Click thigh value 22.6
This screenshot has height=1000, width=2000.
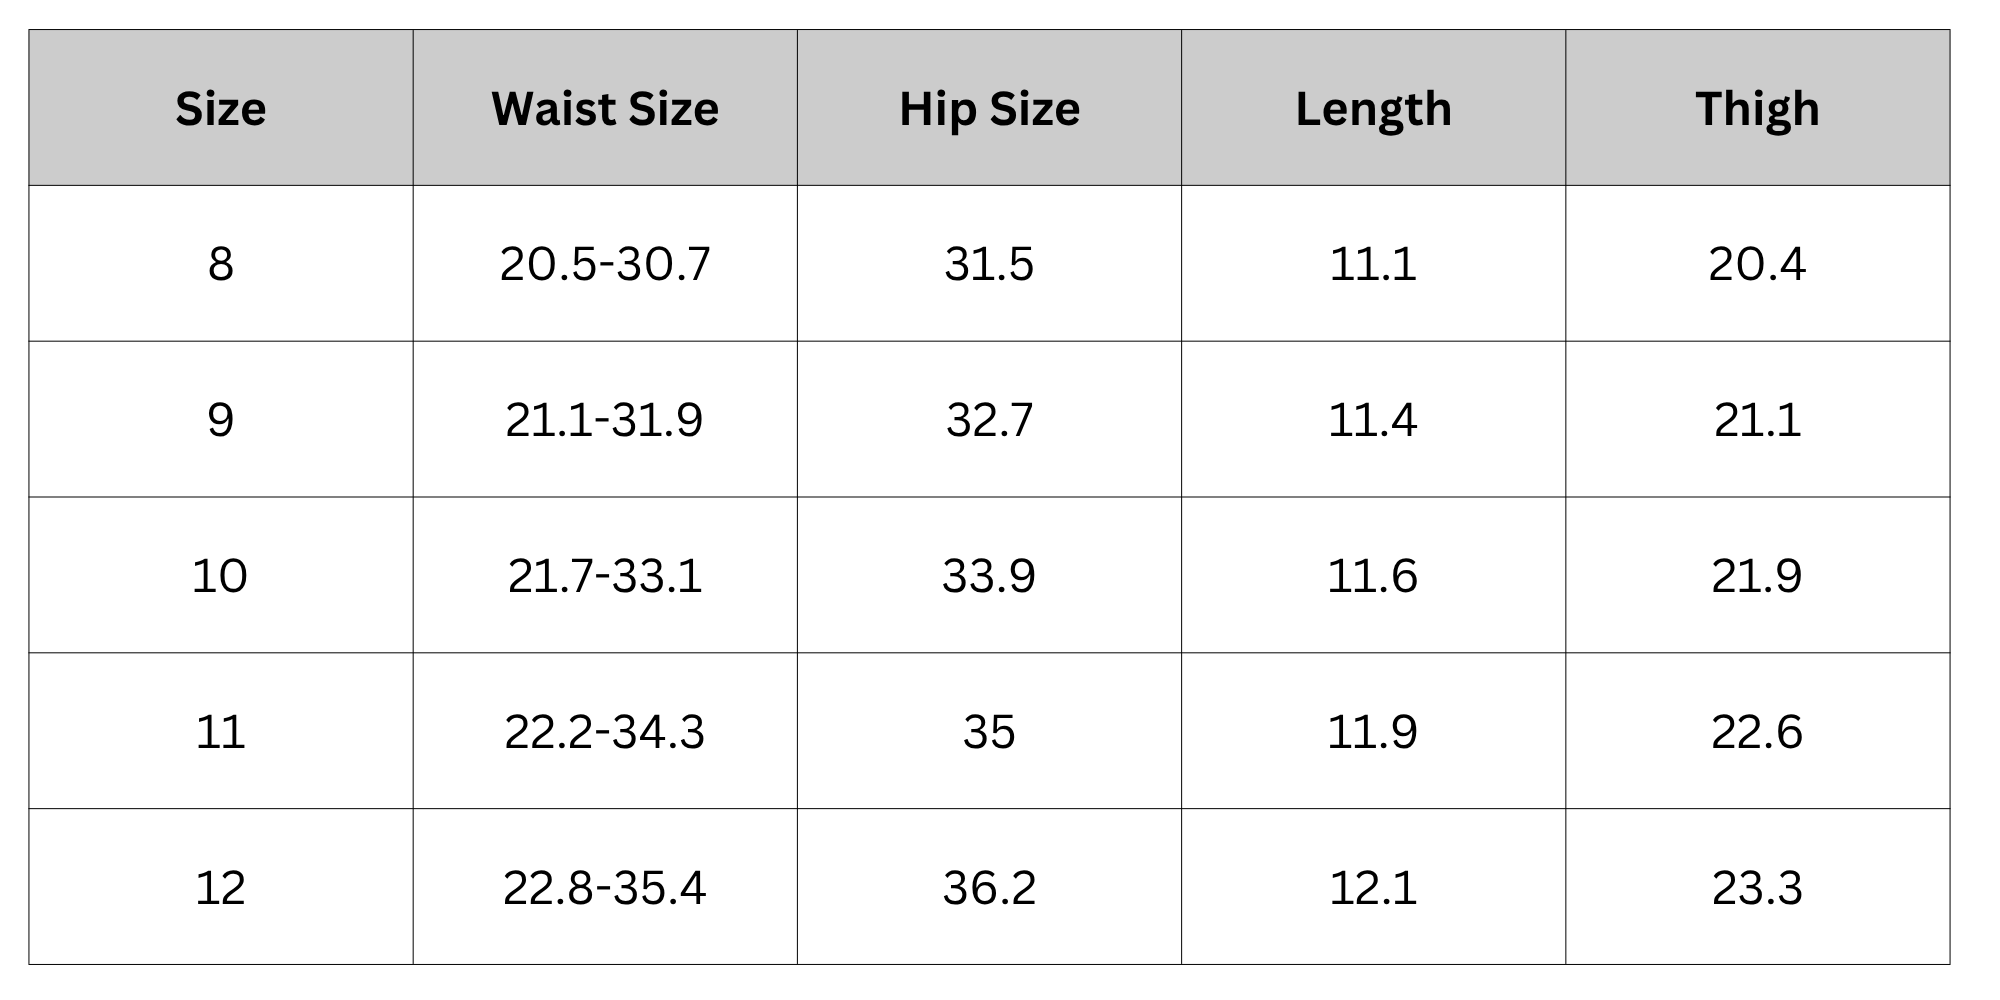point(1757,732)
